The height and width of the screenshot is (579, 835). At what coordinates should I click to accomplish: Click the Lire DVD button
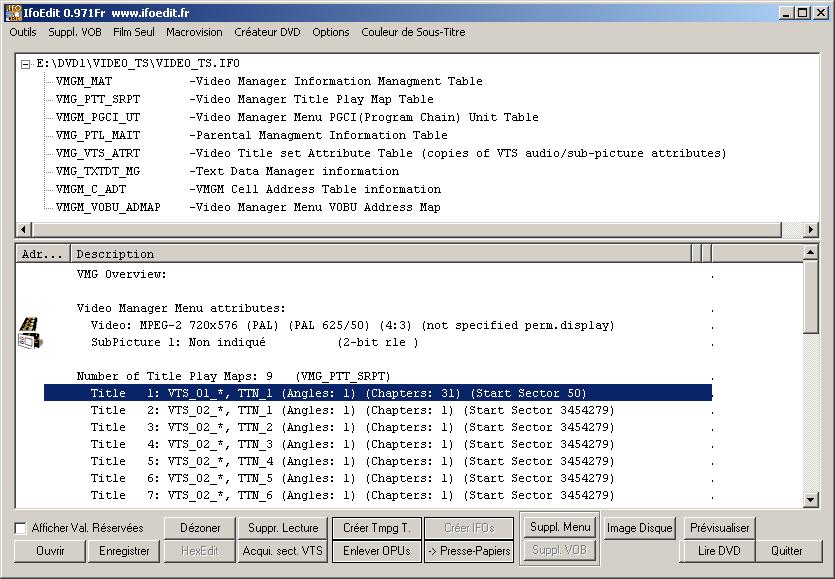click(x=718, y=551)
